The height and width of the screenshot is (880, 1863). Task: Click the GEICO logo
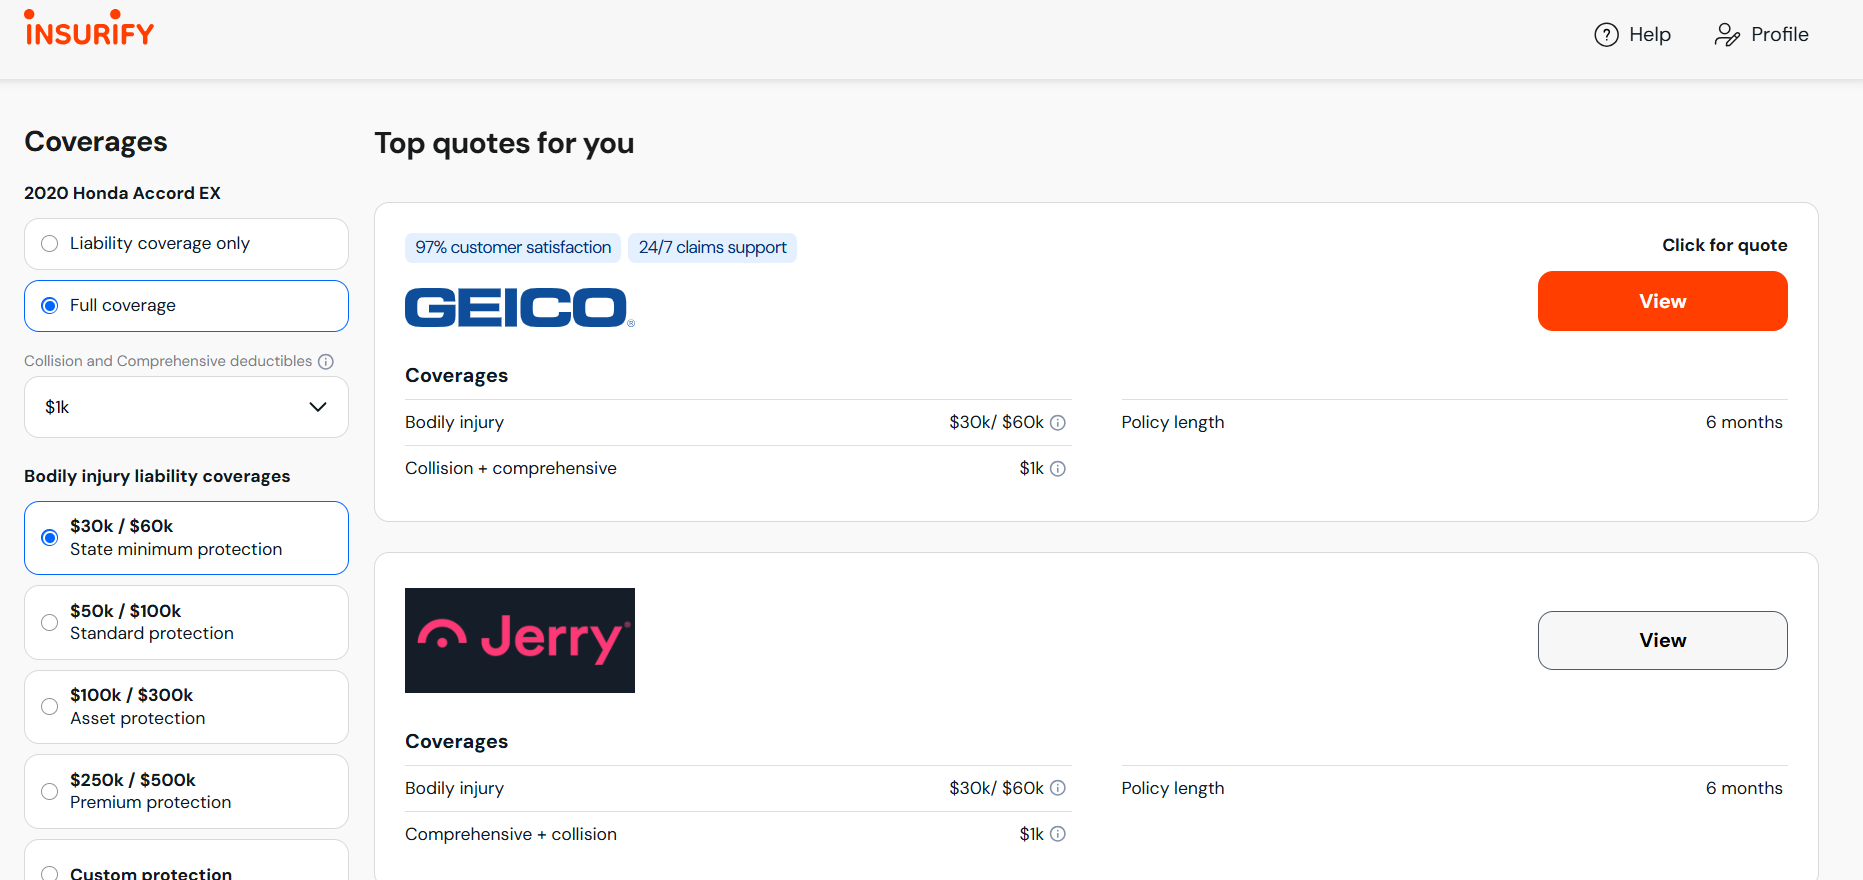tap(519, 307)
